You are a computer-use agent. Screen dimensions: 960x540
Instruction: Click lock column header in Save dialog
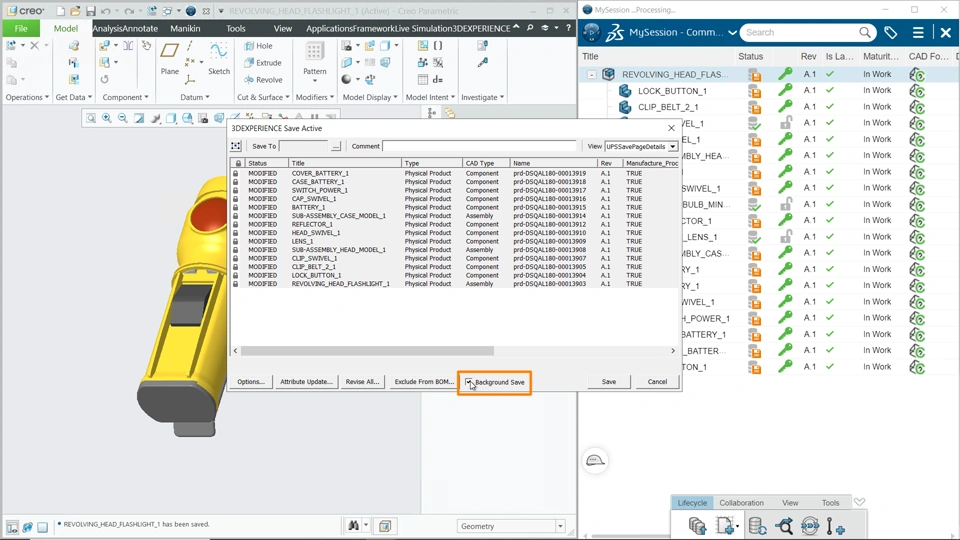(238, 163)
